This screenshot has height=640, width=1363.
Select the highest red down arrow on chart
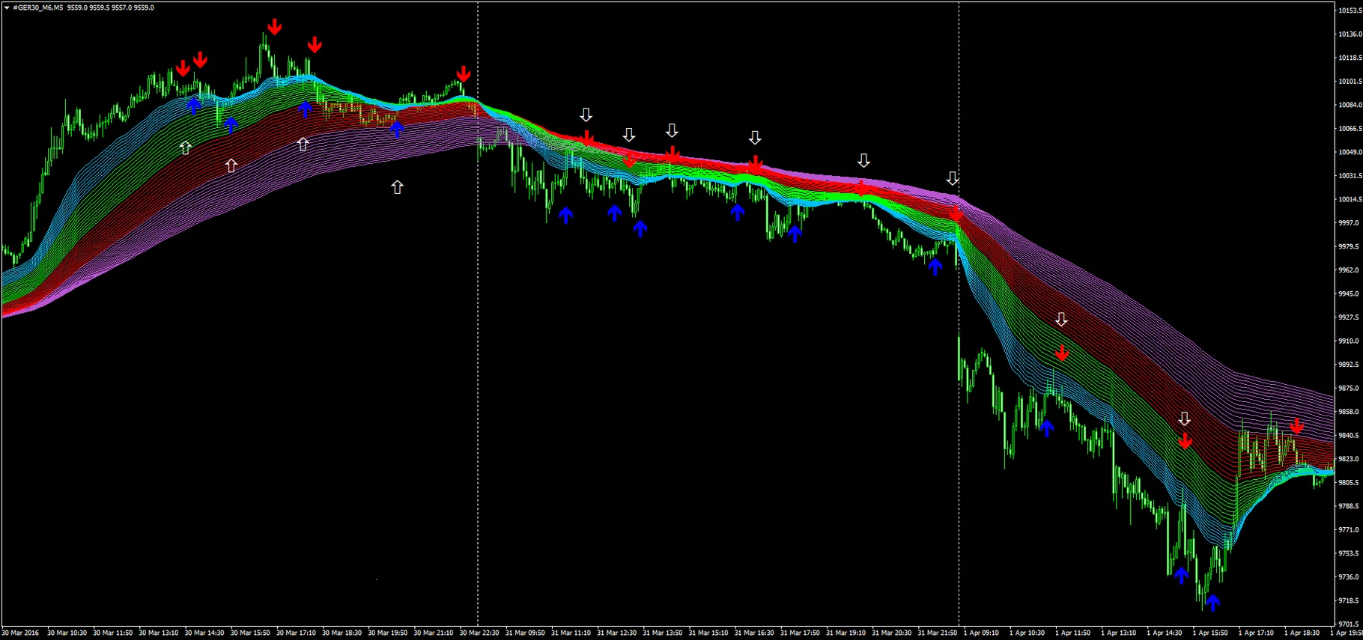(274, 27)
